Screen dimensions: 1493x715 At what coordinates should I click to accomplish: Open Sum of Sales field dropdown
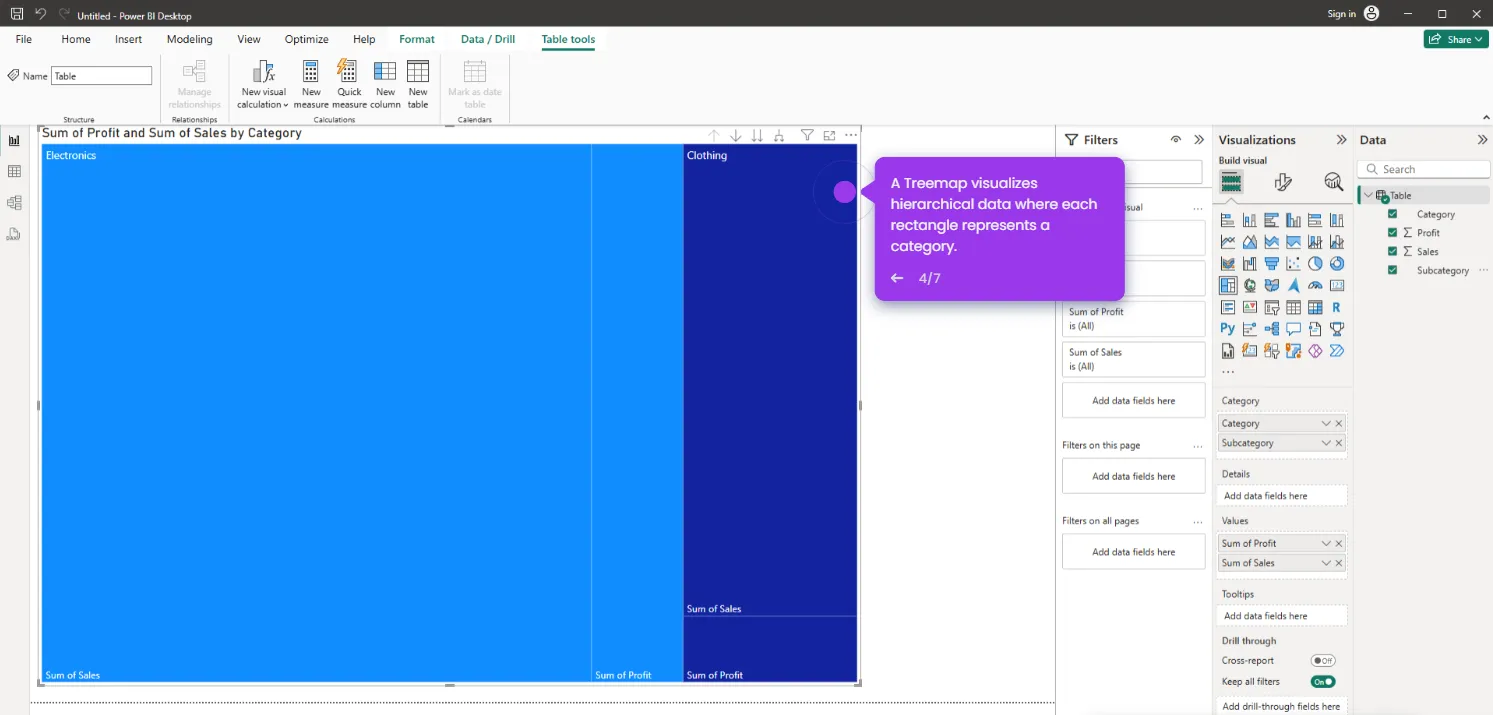(1326, 563)
